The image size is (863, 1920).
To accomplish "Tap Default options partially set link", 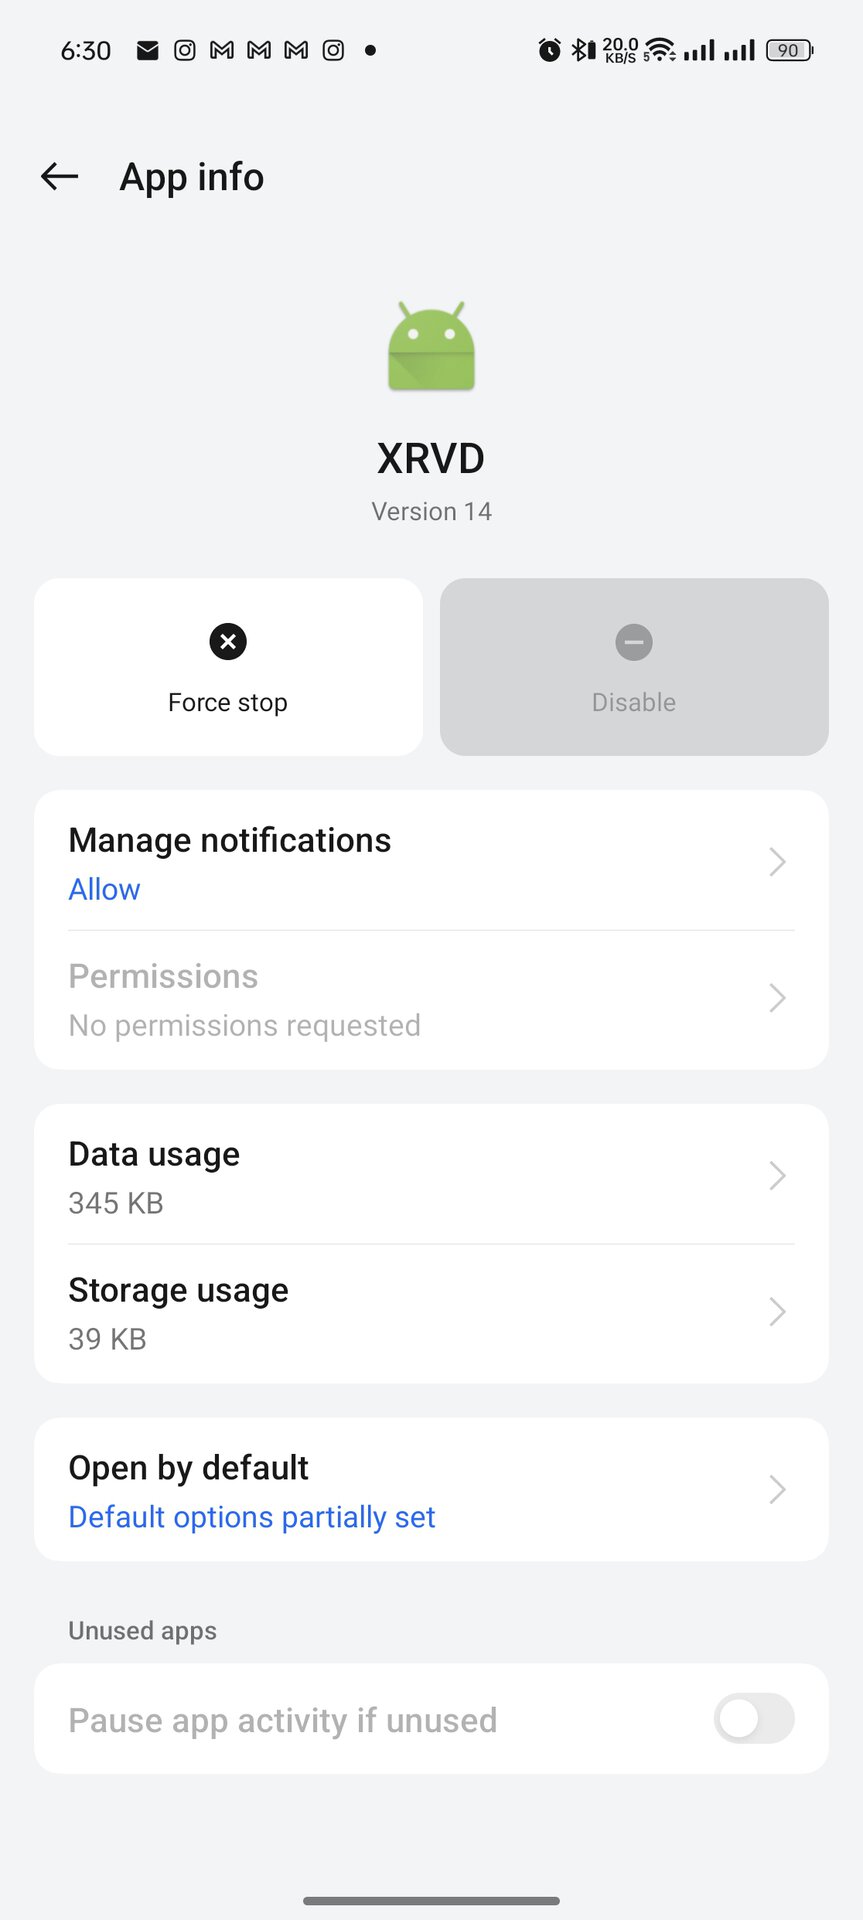I will (x=251, y=1517).
